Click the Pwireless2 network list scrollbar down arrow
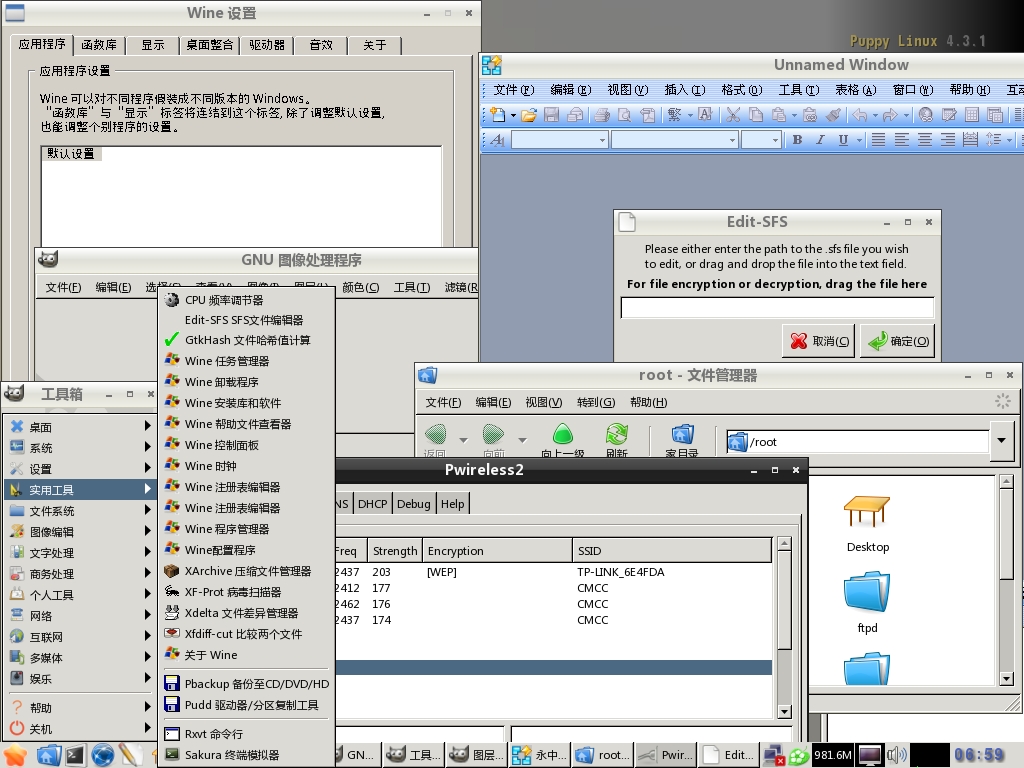 (x=785, y=711)
